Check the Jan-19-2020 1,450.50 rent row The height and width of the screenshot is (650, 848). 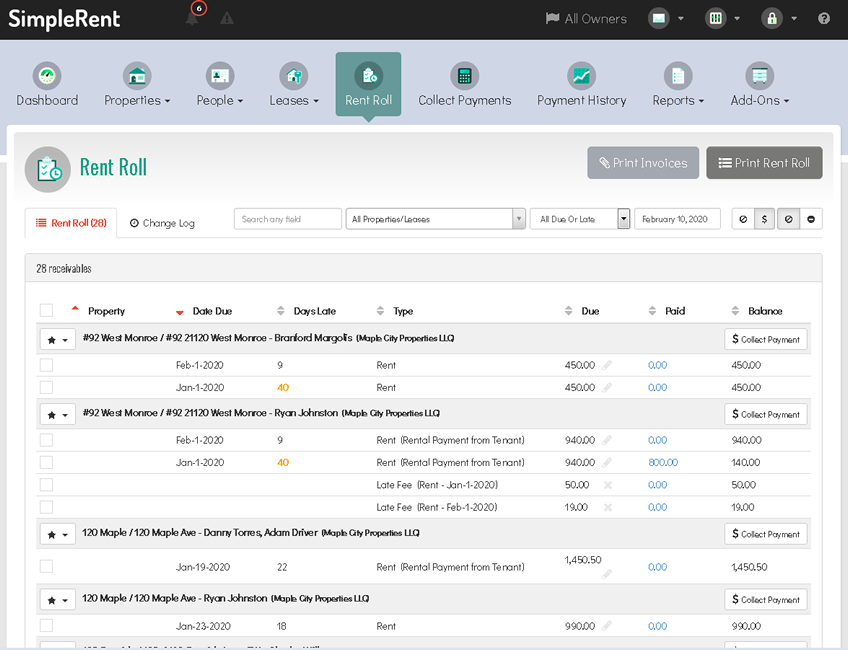coord(47,566)
